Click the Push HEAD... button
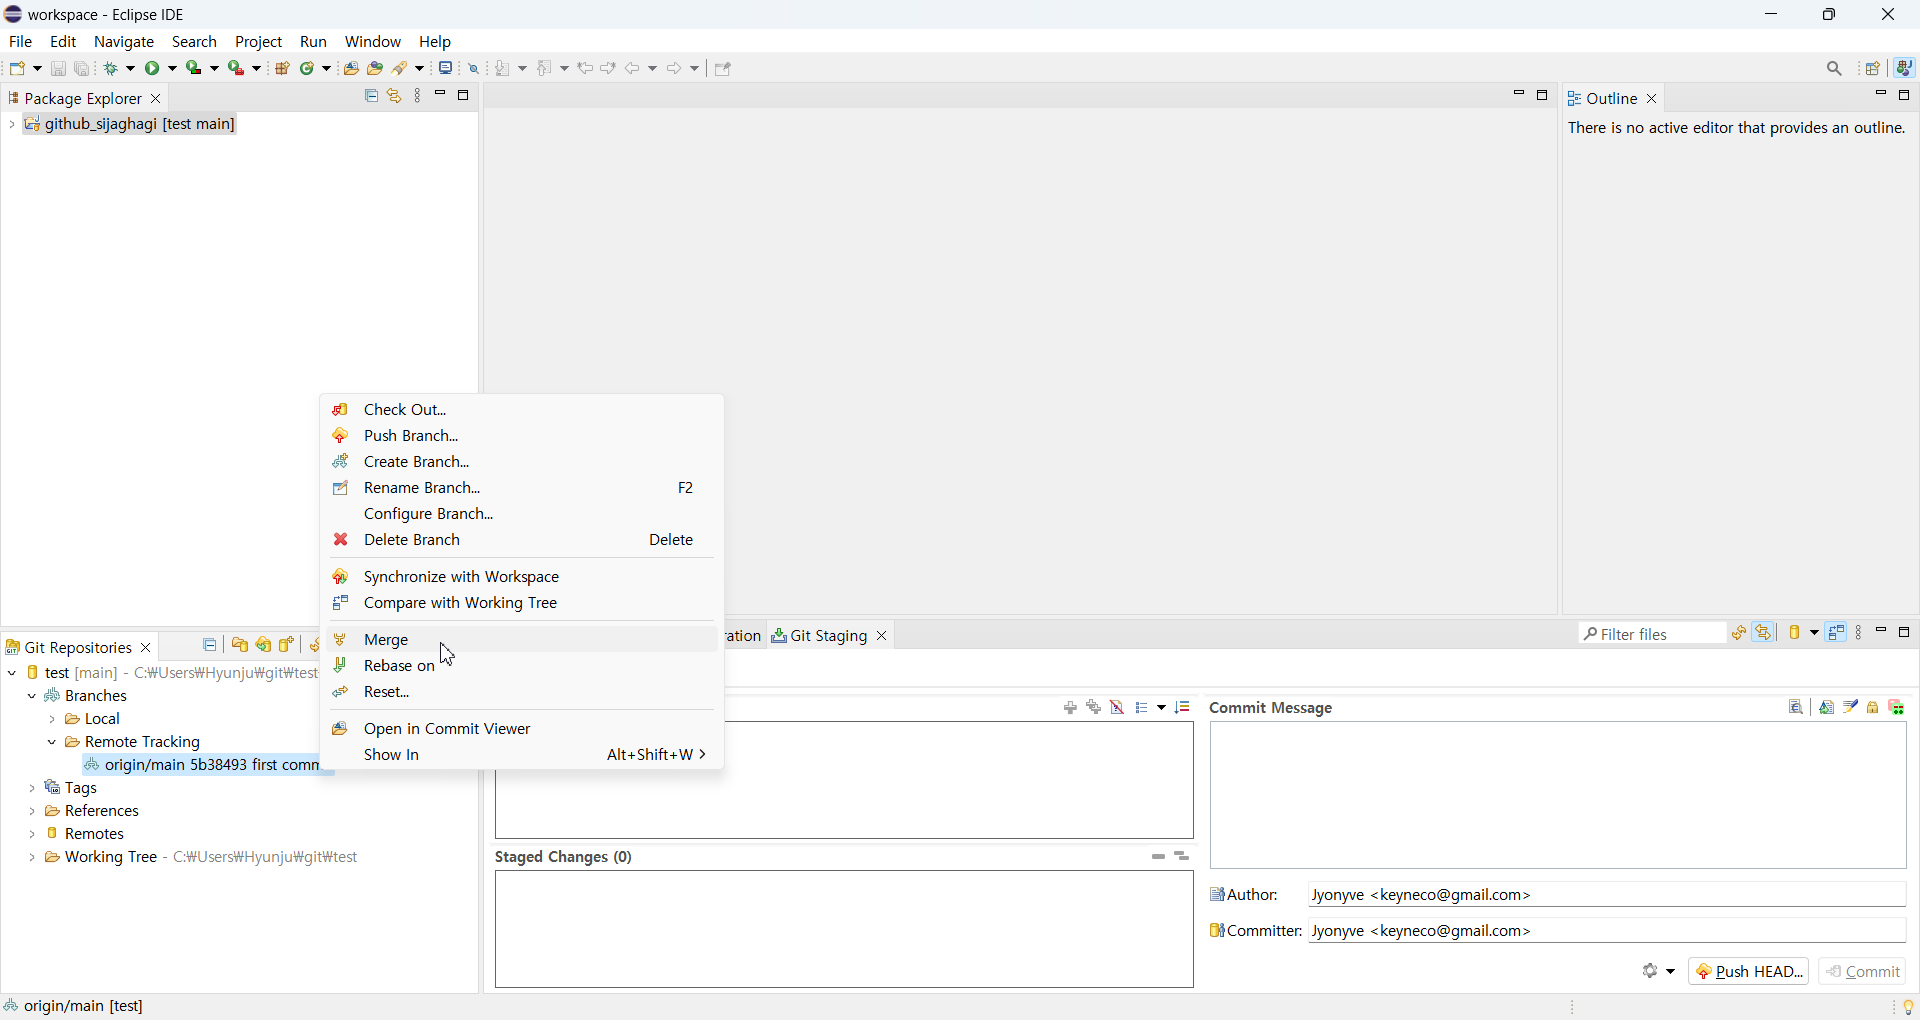 pos(1748,971)
